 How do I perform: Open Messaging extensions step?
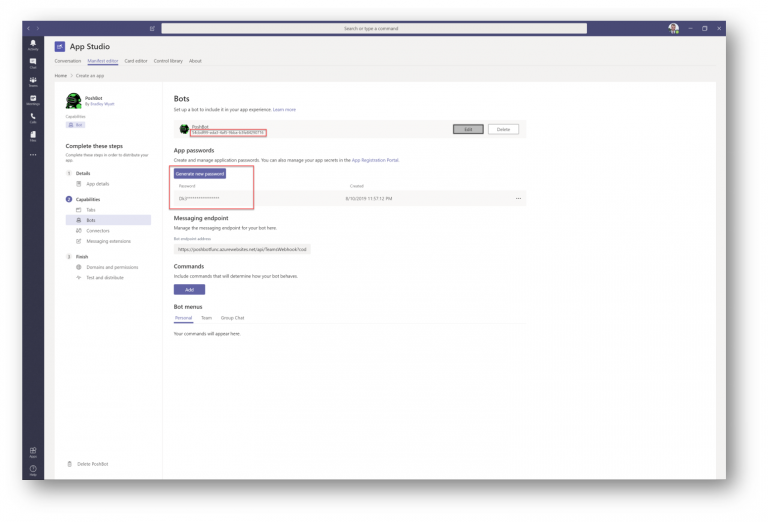109,241
